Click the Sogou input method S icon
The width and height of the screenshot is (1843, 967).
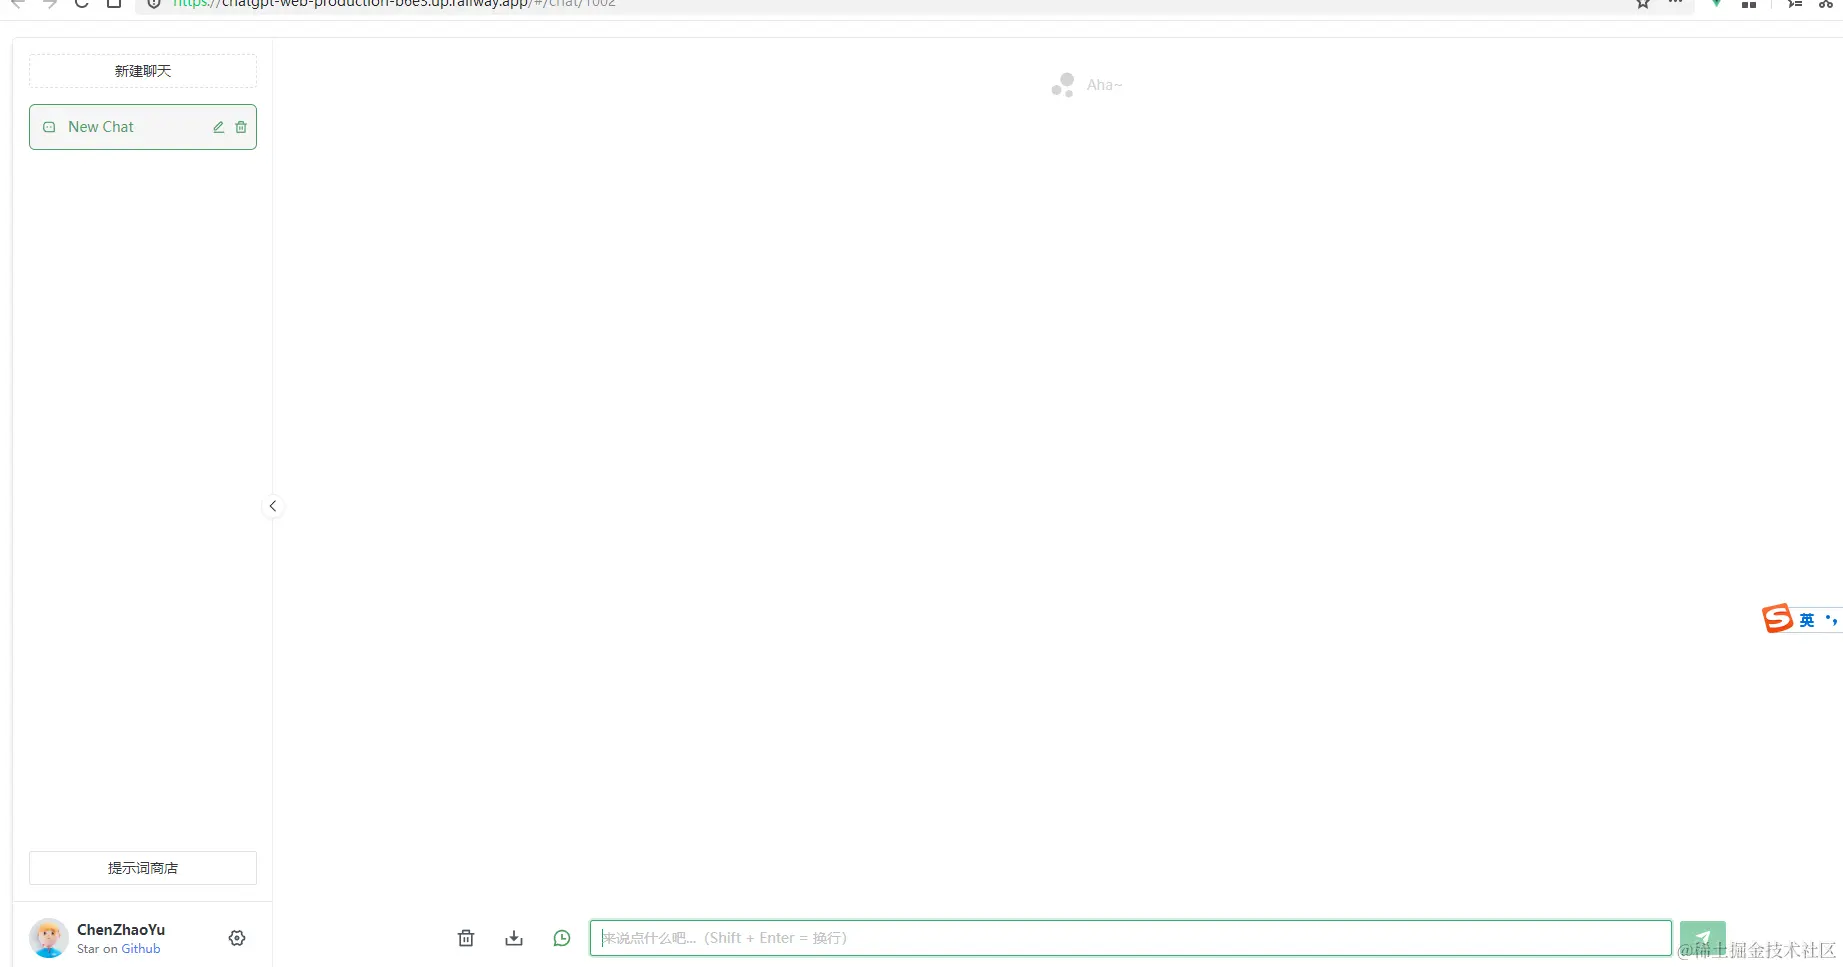coord(1777,619)
